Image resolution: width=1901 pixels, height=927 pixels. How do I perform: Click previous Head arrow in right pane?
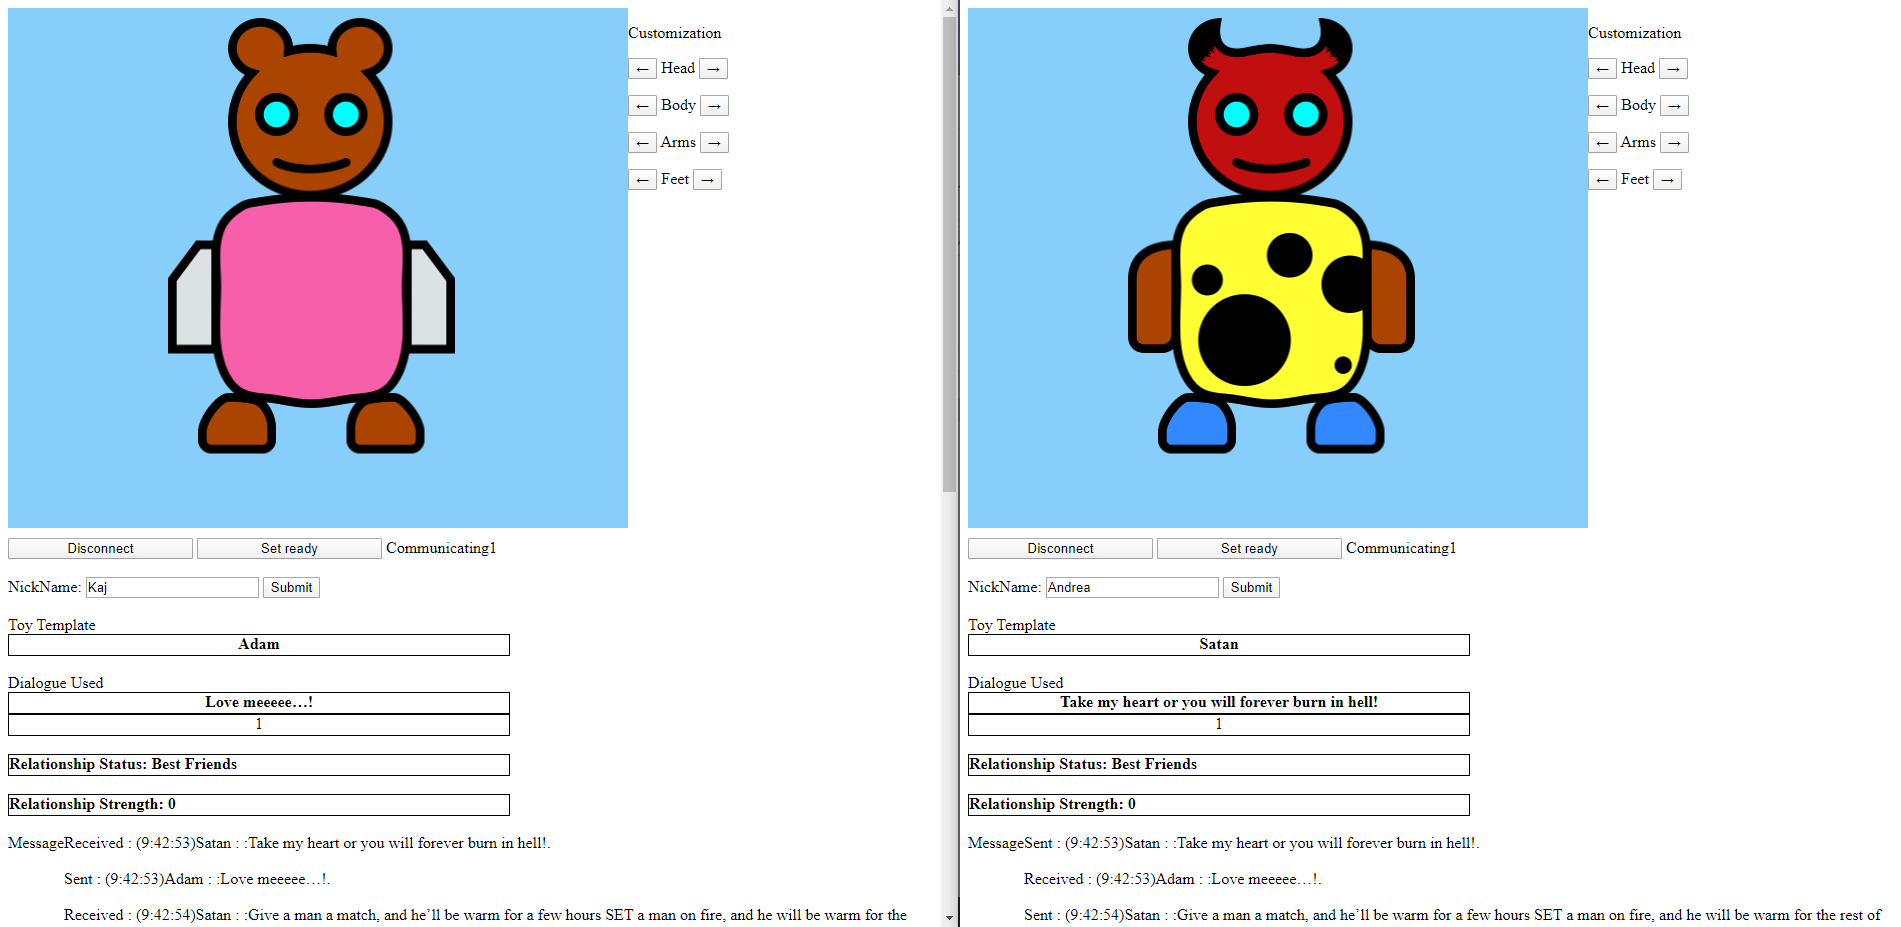click(x=1602, y=69)
